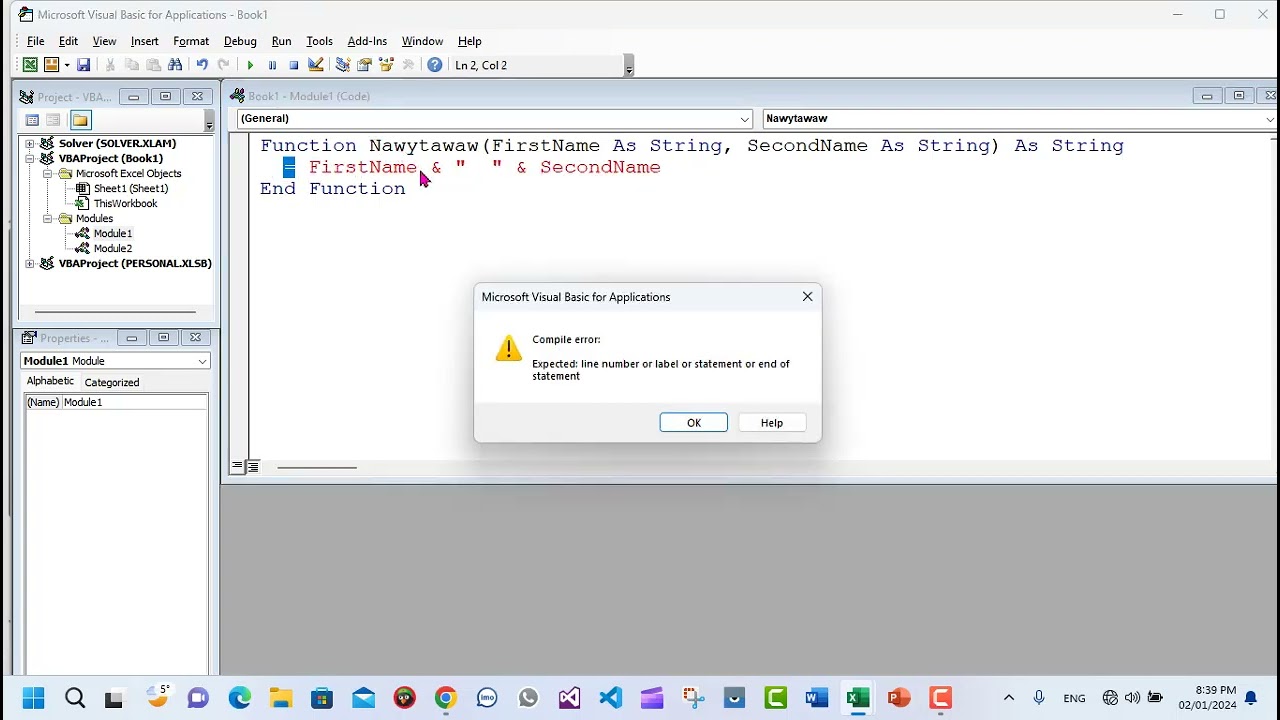The image size is (1280, 720).
Task: Save the workbook with the floppy icon
Action: click(x=84, y=65)
